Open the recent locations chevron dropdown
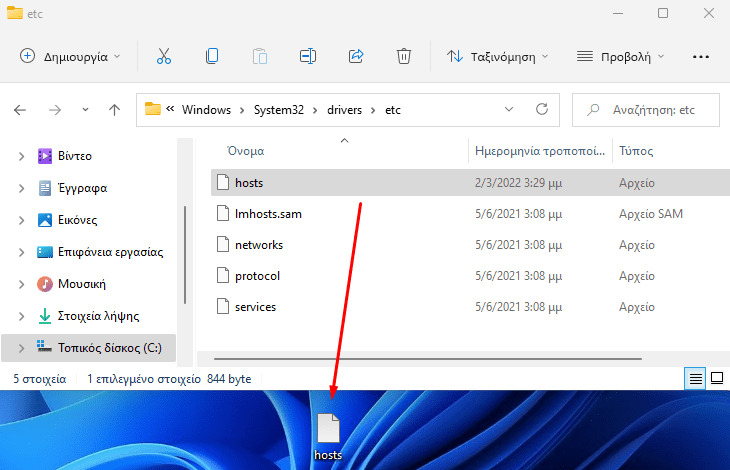The height and width of the screenshot is (470, 730). [x=85, y=110]
